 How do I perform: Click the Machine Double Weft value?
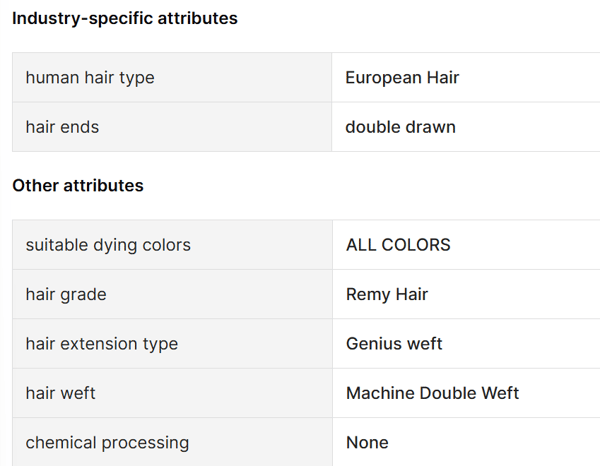(432, 393)
